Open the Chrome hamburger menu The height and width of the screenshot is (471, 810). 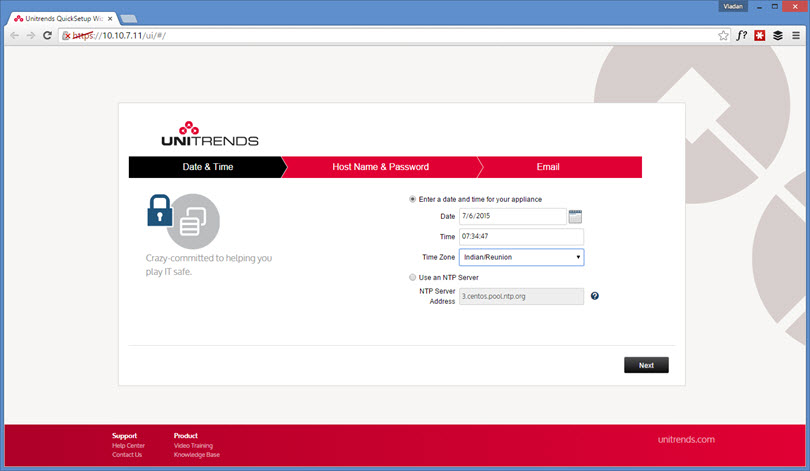(x=796, y=36)
